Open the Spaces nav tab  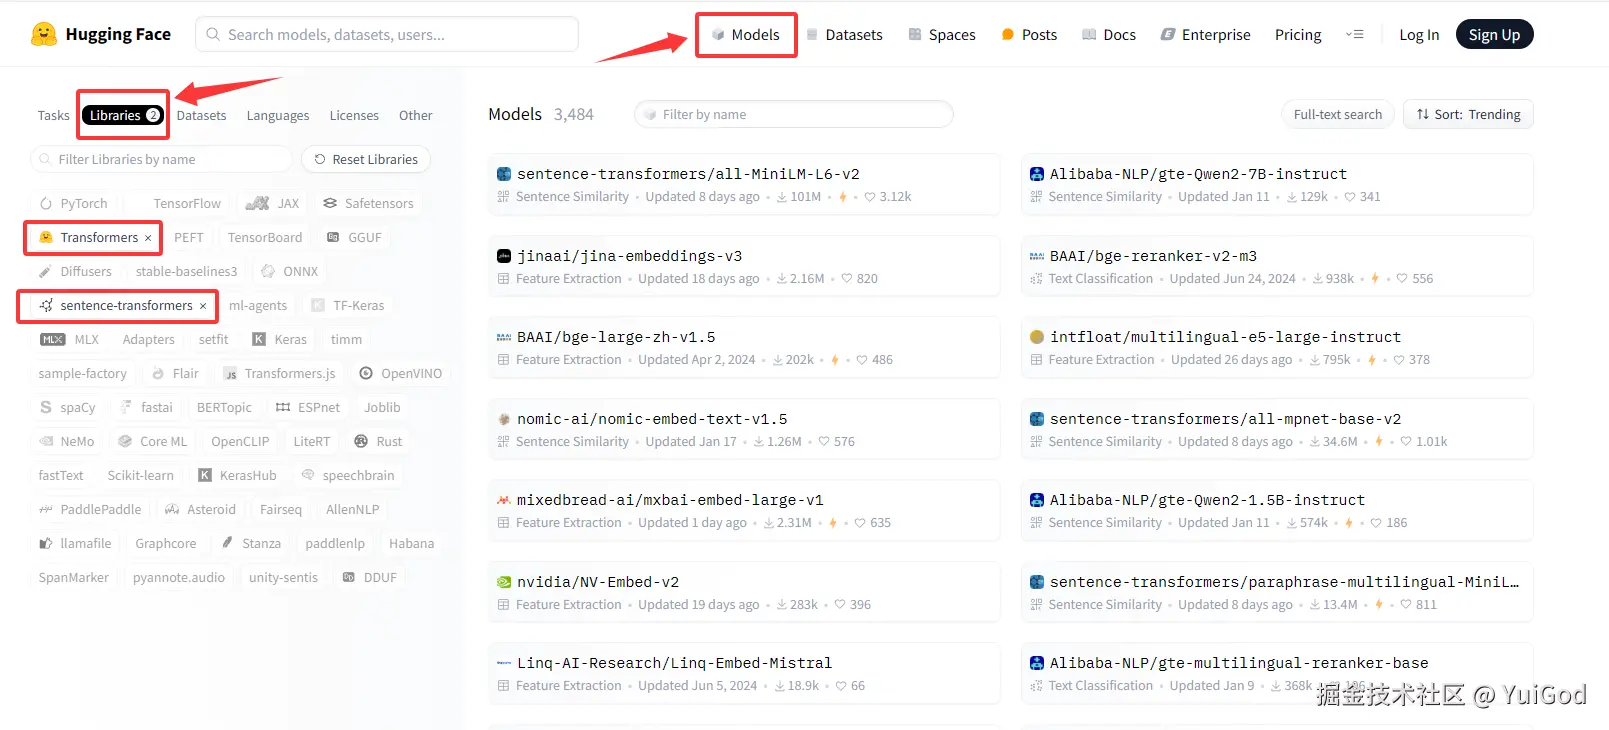pyautogui.click(x=942, y=35)
